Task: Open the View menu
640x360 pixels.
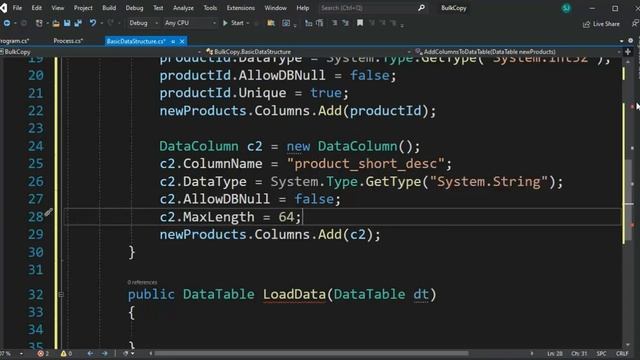Action: (58, 8)
